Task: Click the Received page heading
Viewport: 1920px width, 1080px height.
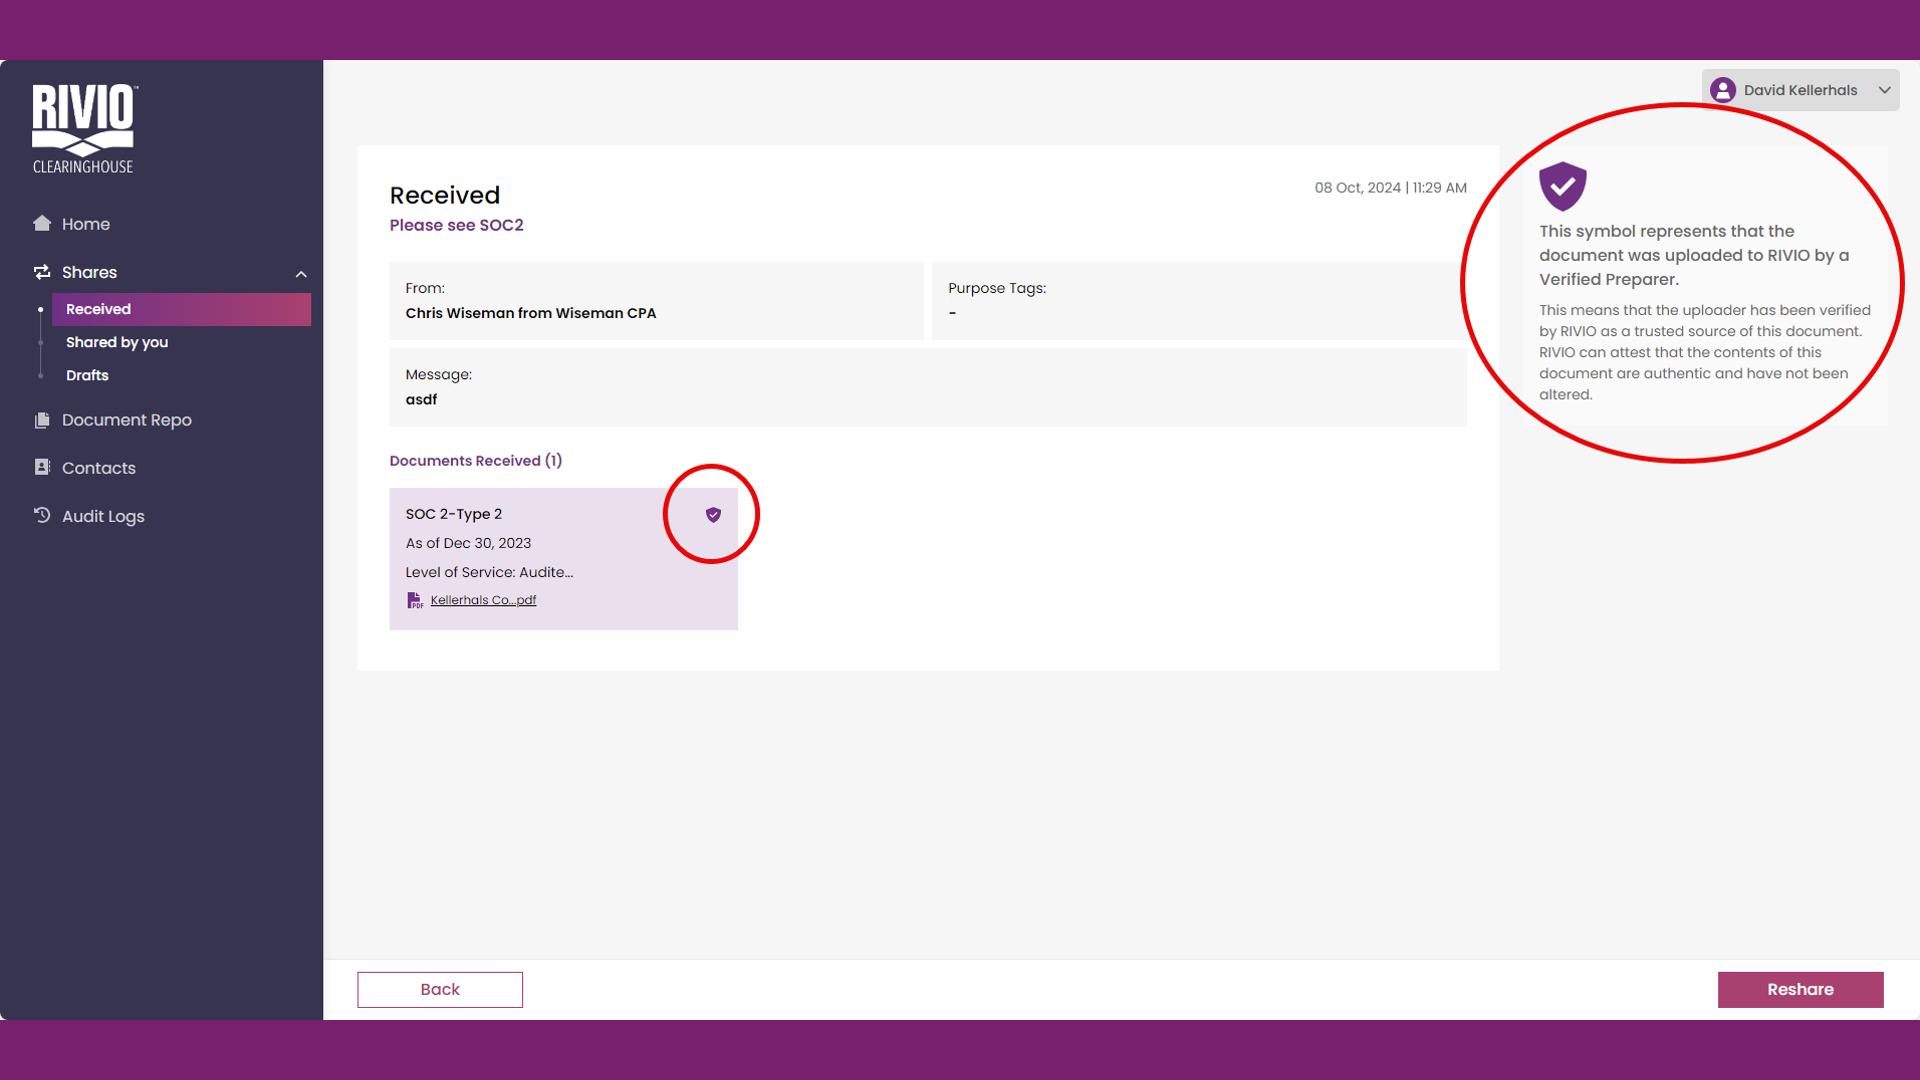Action: point(445,195)
